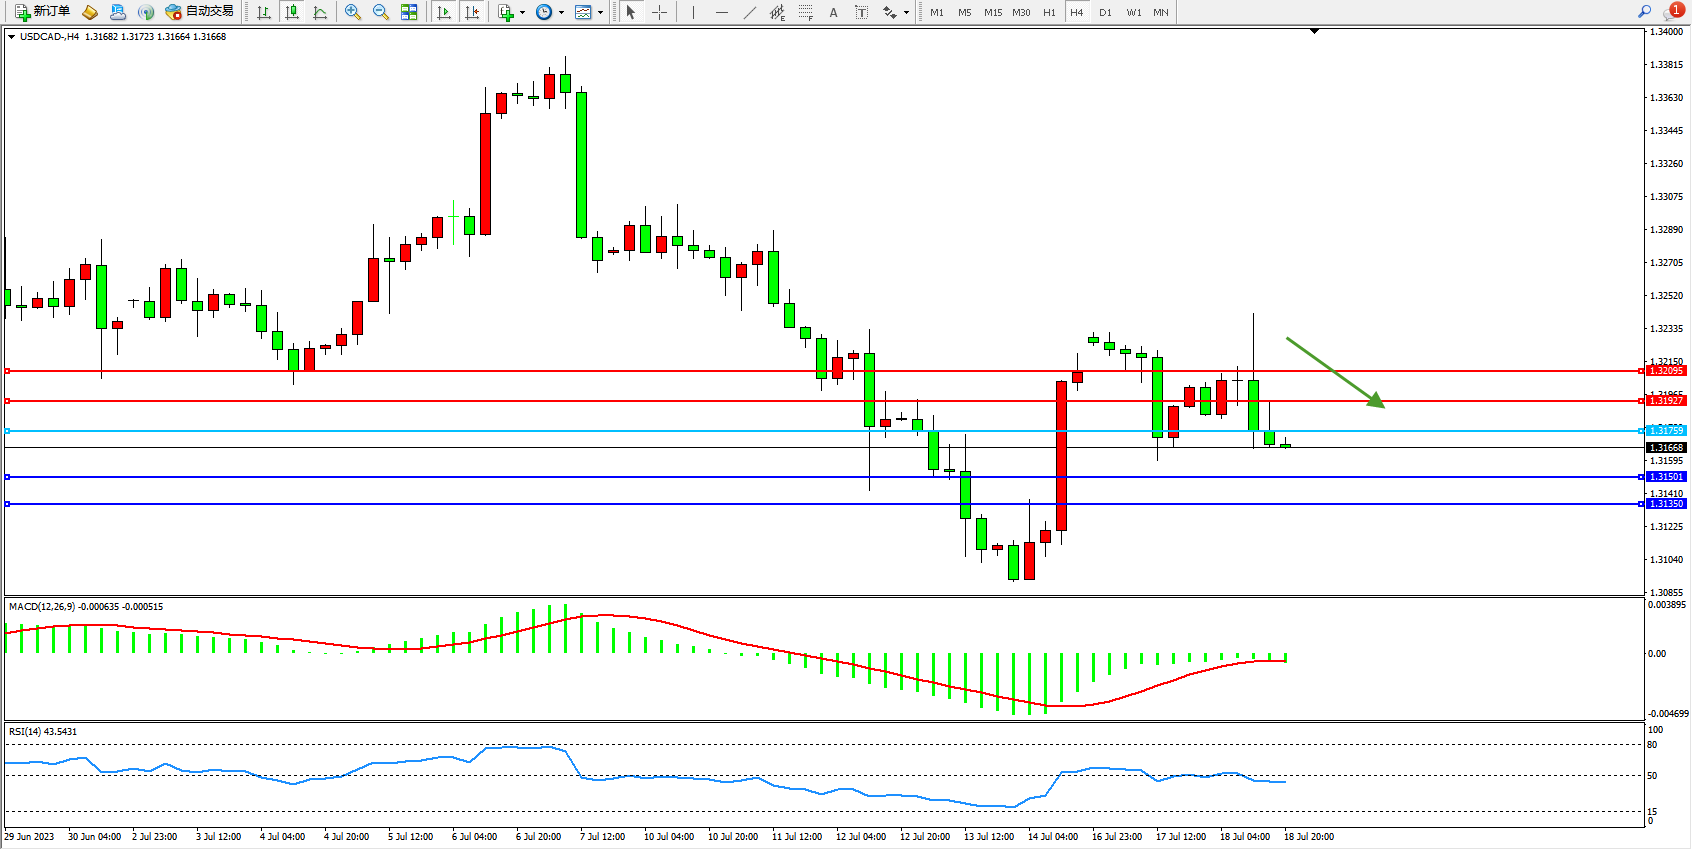
Task: Select the crosshair tool
Action: (x=660, y=12)
